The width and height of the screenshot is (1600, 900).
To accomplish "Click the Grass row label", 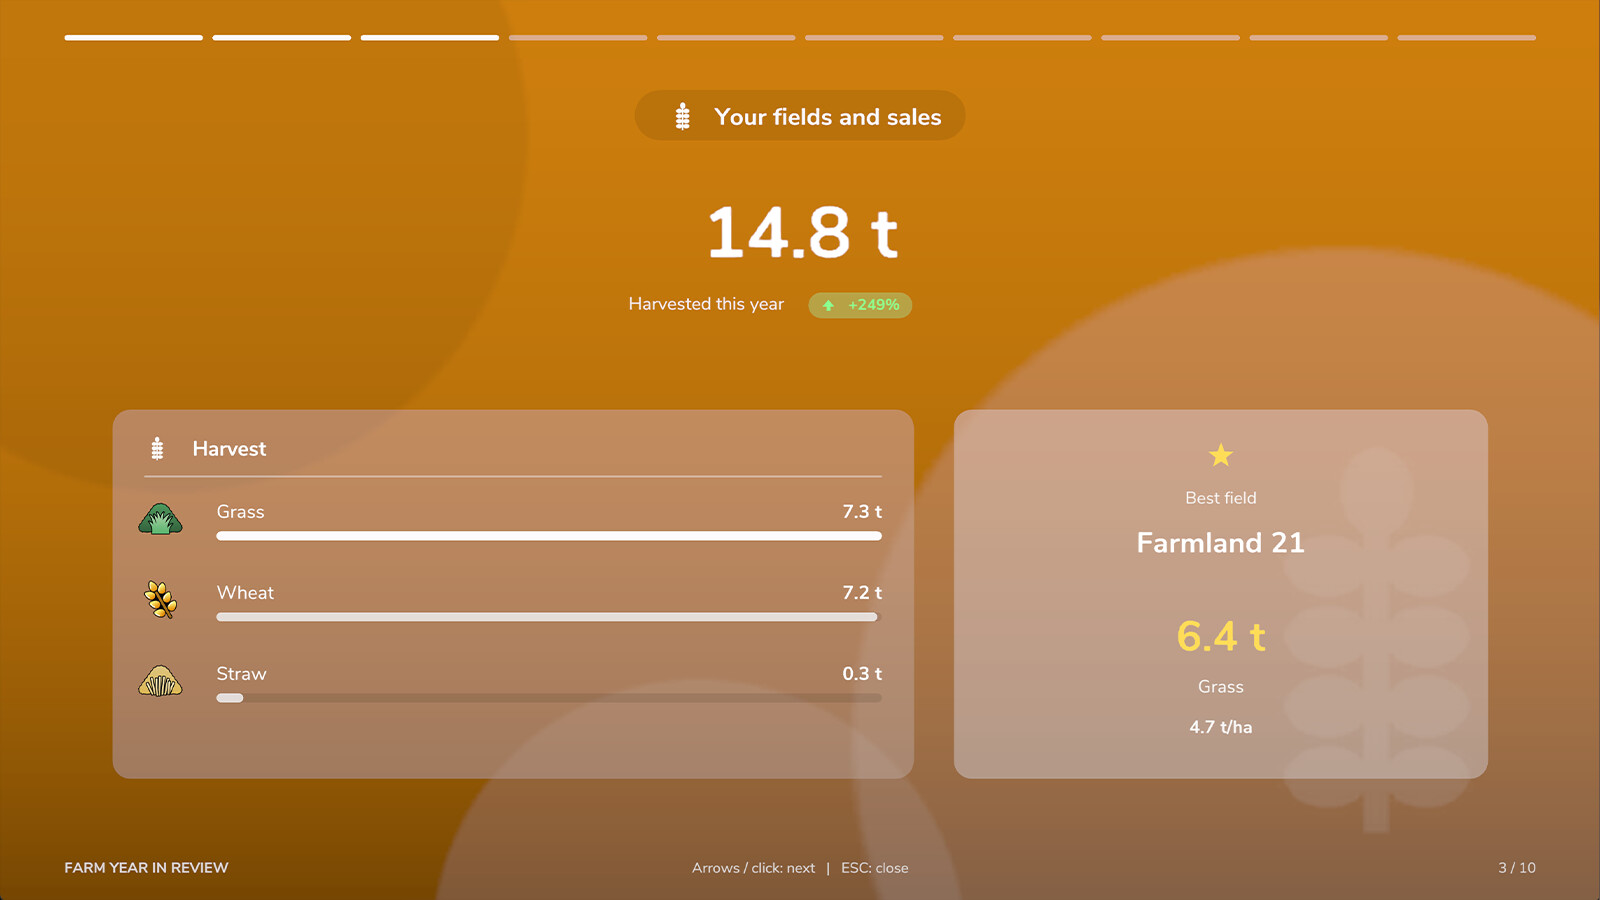I will (x=240, y=512).
